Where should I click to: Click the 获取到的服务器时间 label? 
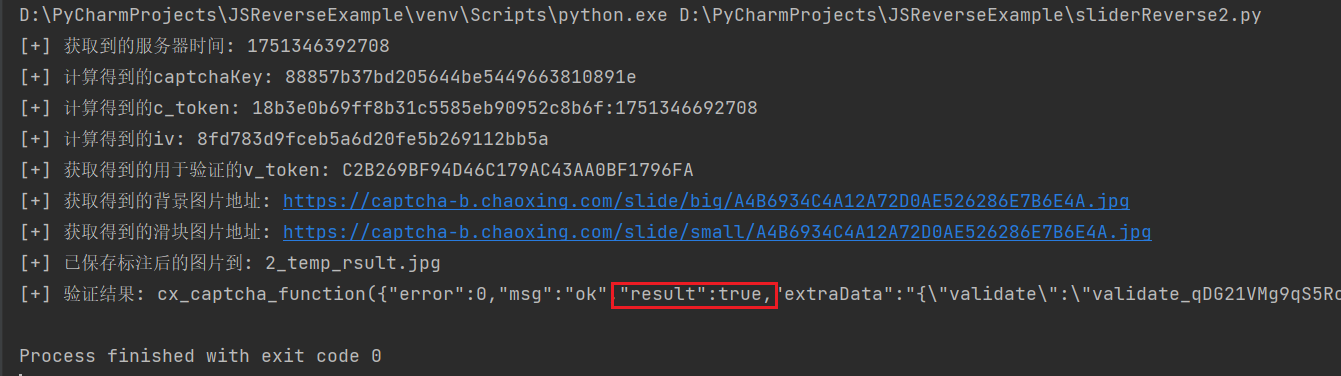149,46
